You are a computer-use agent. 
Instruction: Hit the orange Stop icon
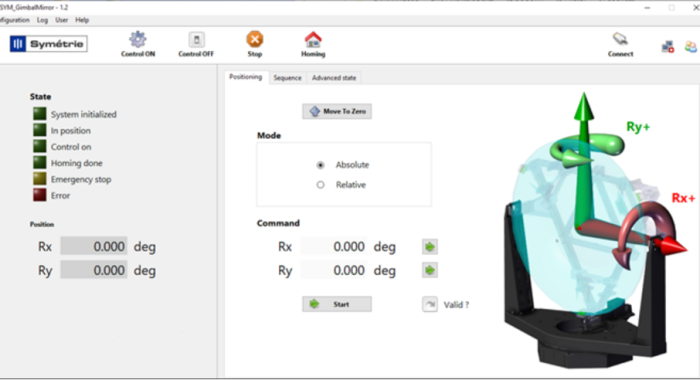coord(254,39)
